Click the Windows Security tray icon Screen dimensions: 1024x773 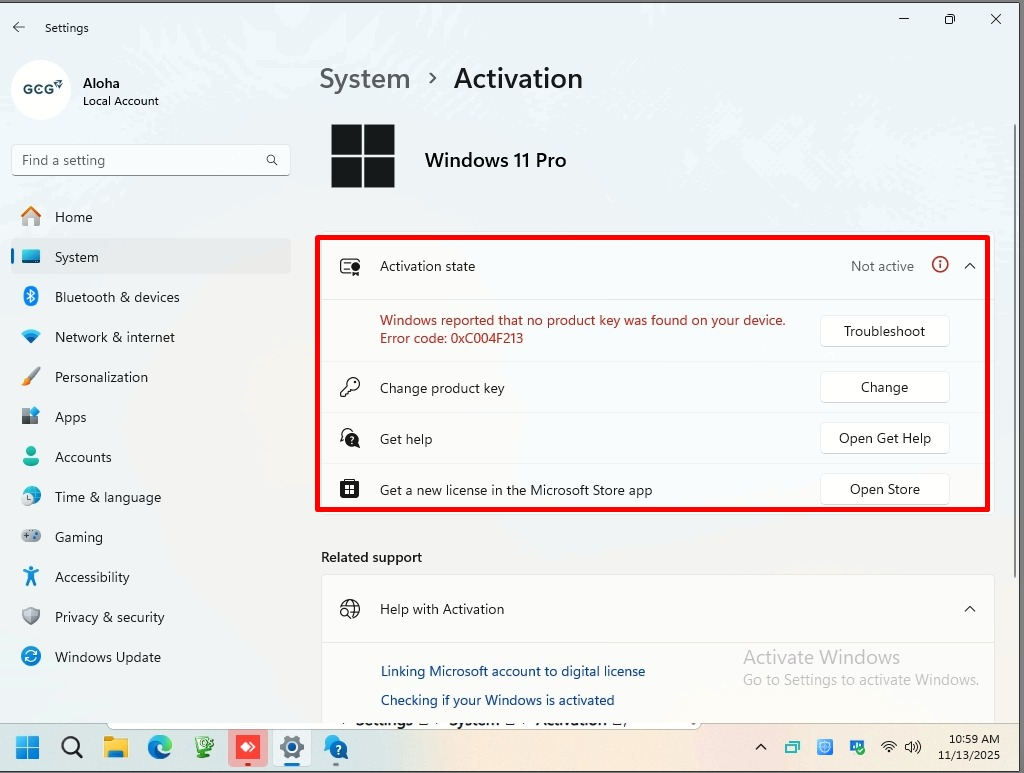825,747
